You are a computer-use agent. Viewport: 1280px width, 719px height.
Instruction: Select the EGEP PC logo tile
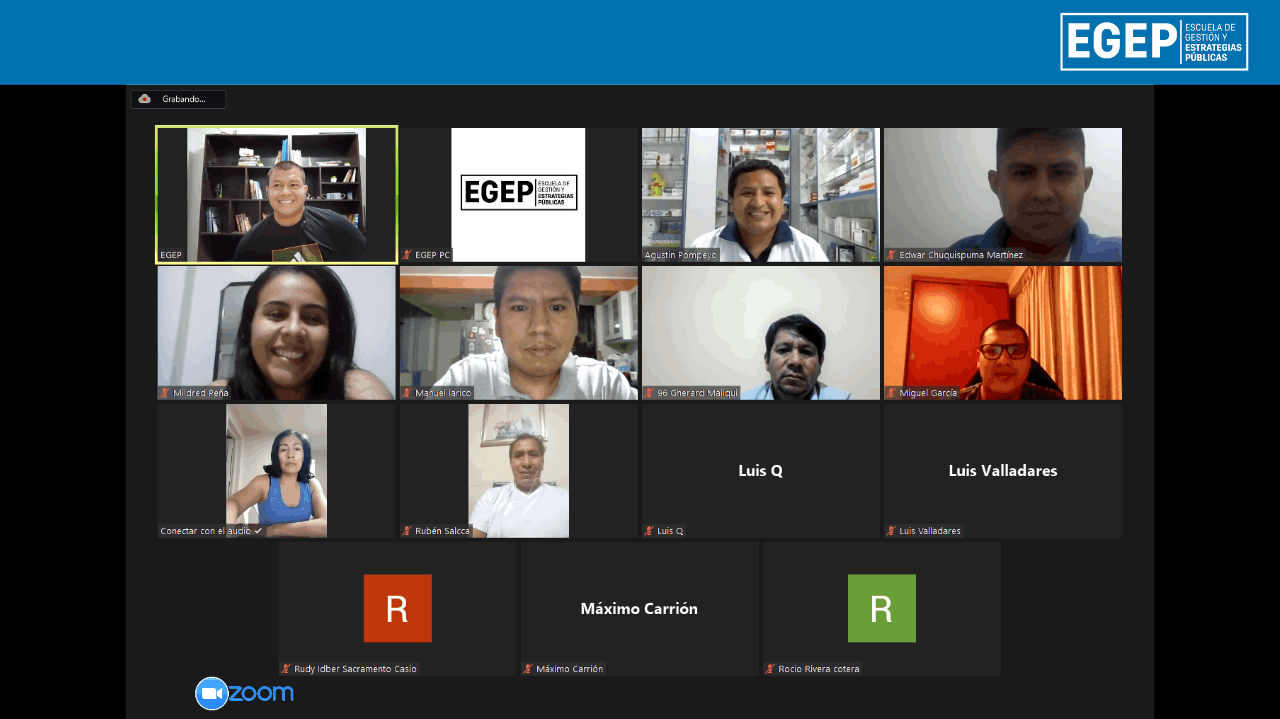pyautogui.click(x=518, y=193)
